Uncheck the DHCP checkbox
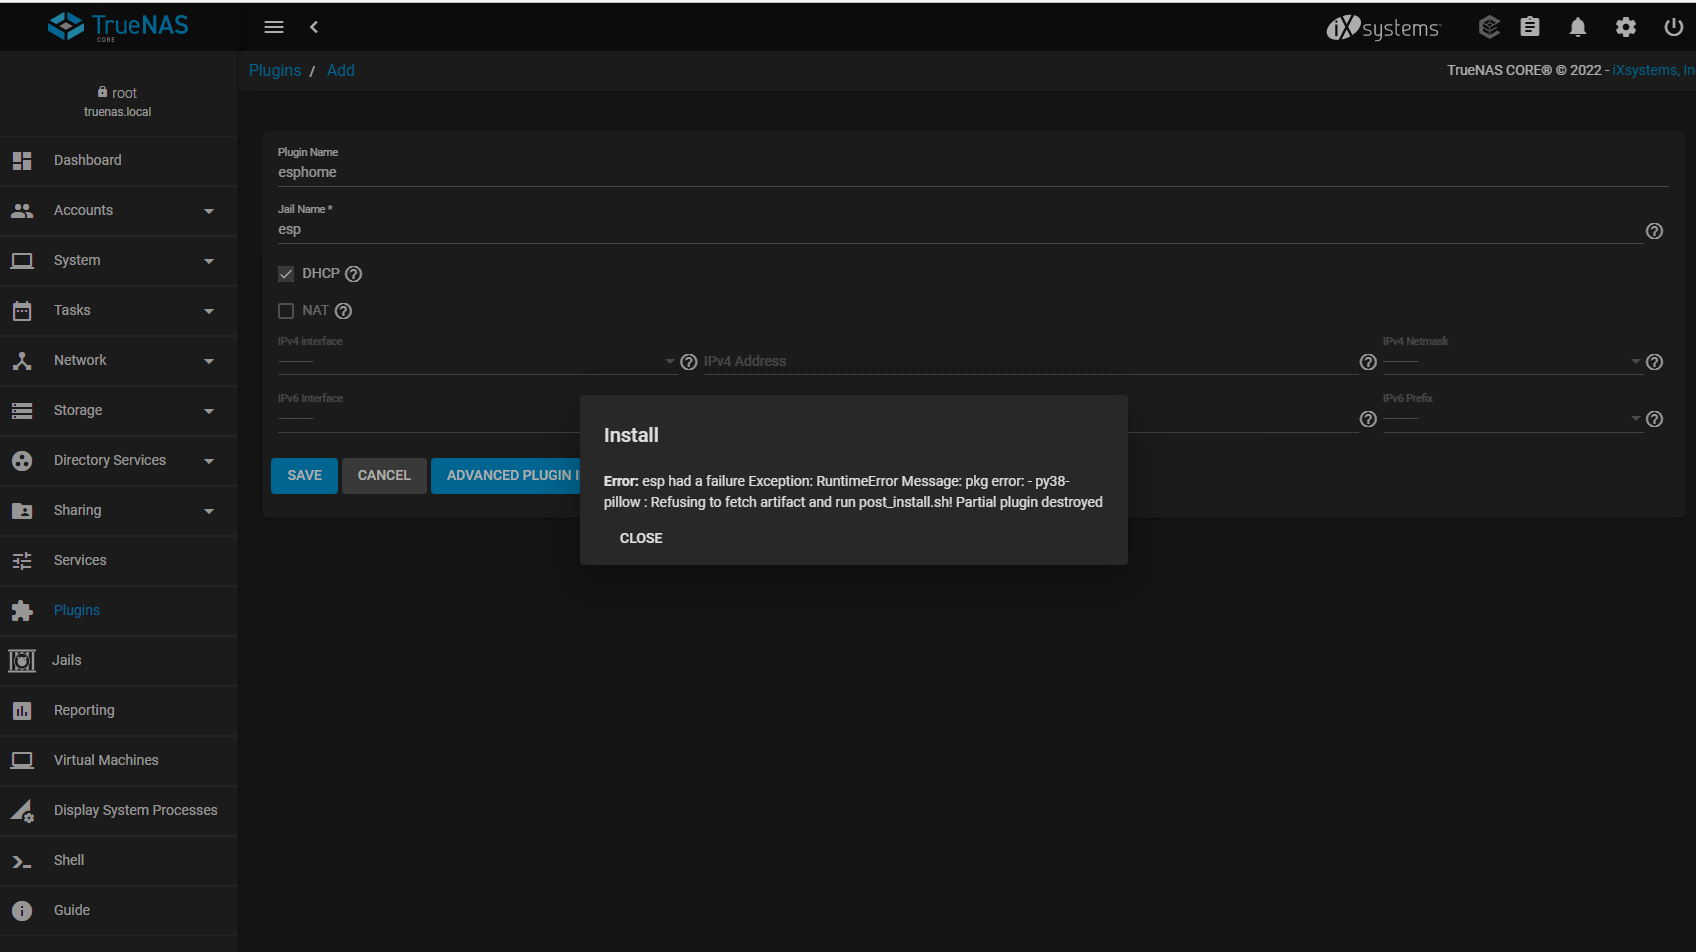Image resolution: width=1696 pixels, height=952 pixels. tap(286, 274)
